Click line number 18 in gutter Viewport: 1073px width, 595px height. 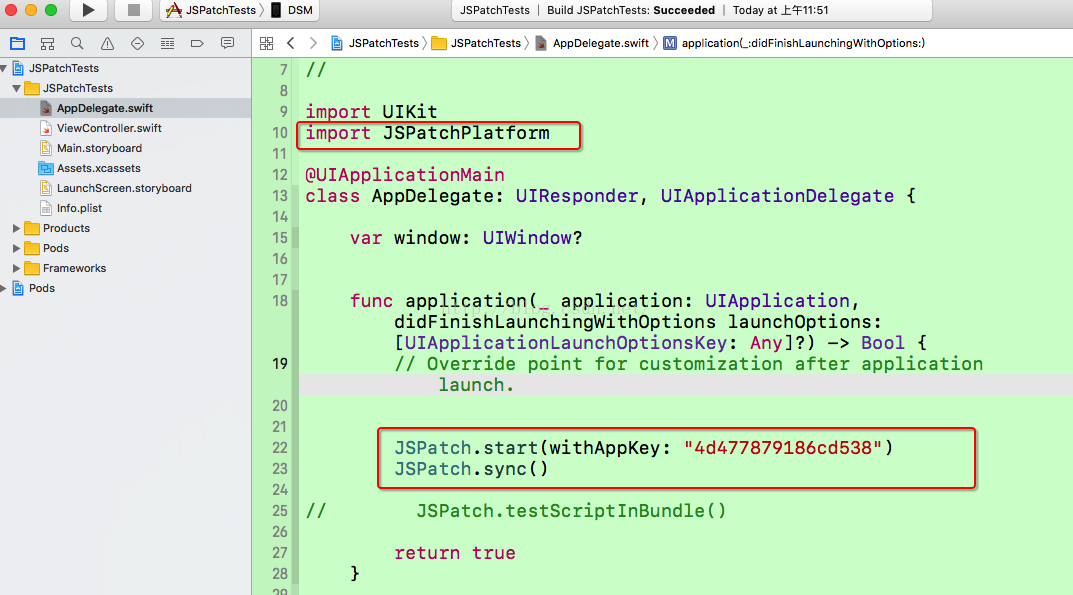click(x=280, y=301)
